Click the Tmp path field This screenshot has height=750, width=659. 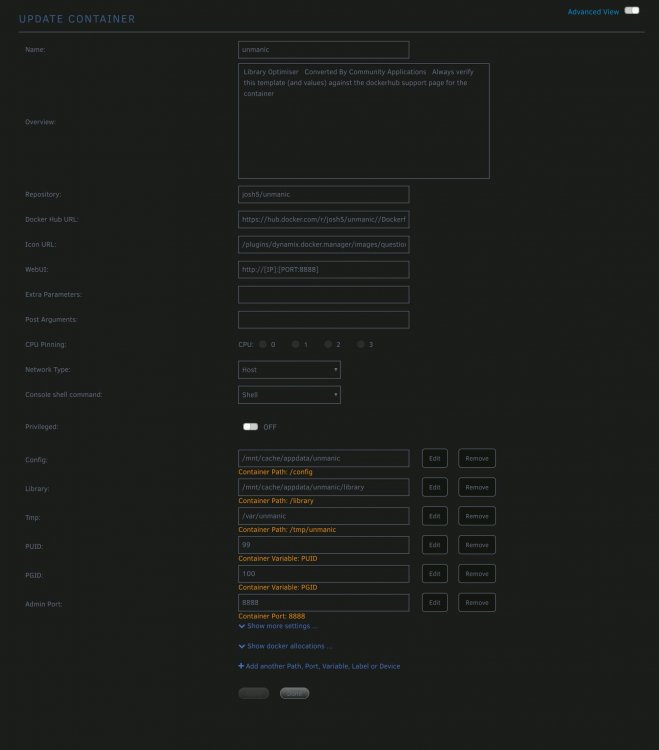tap(324, 516)
